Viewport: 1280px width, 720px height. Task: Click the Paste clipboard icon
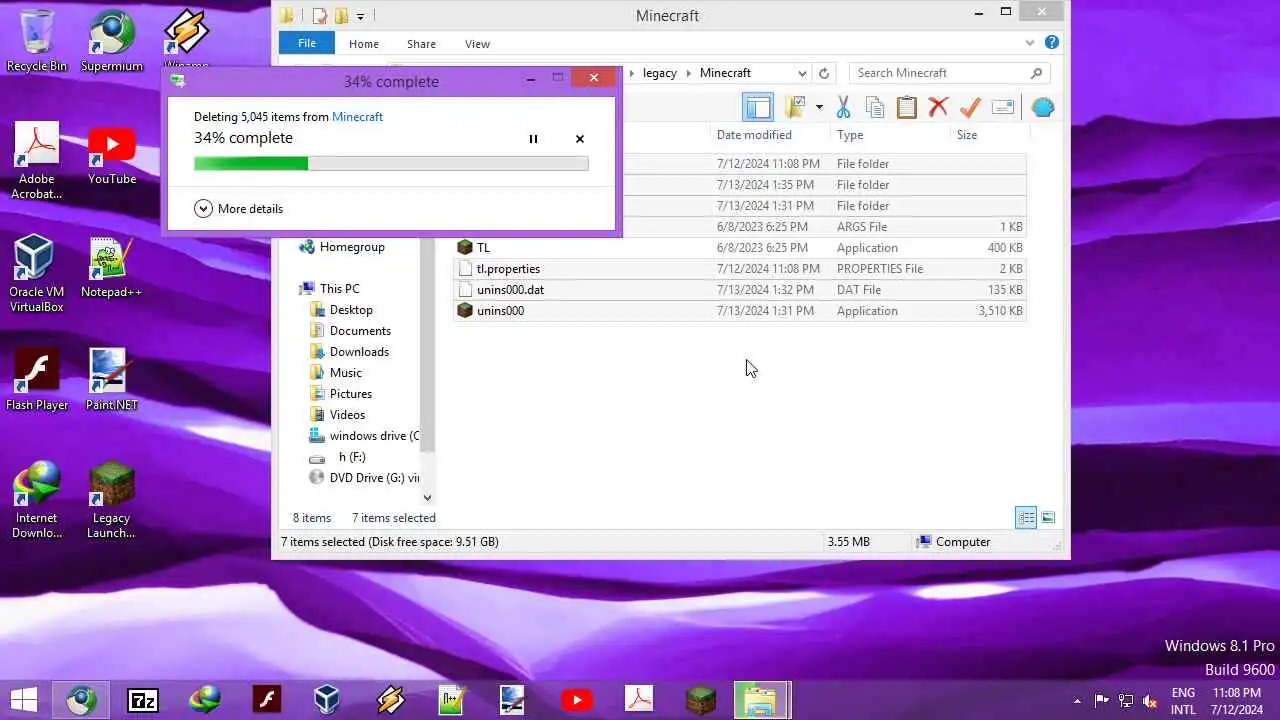click(x=907, y=107)
